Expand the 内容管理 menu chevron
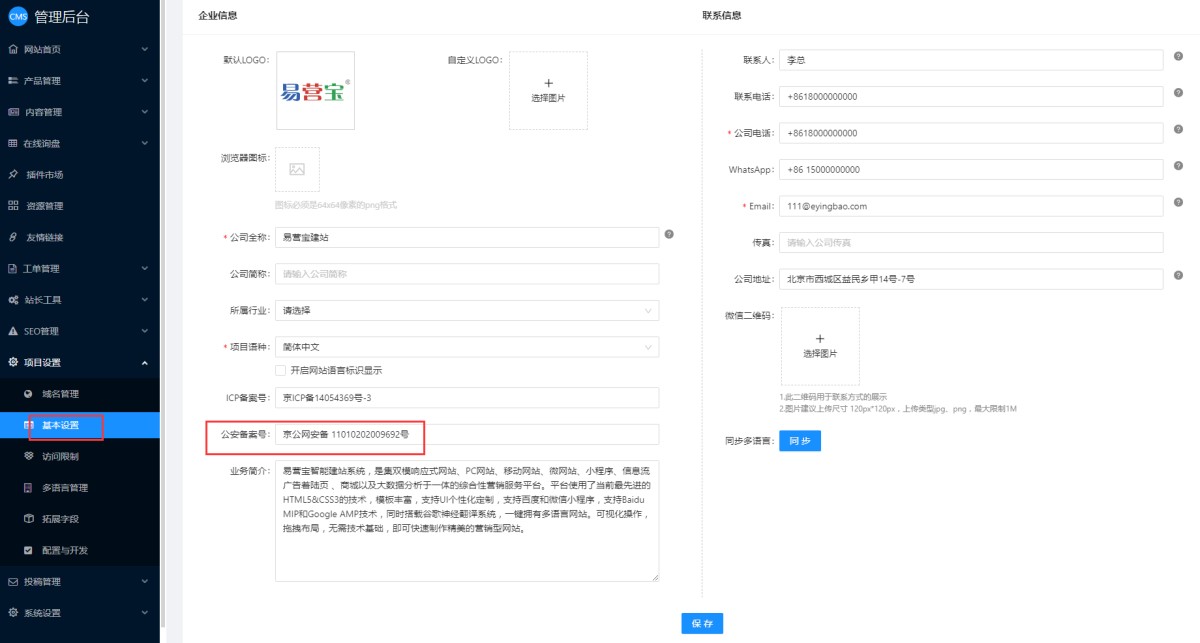The height and width of the screenshot is (643, 1200). [145, 112]
